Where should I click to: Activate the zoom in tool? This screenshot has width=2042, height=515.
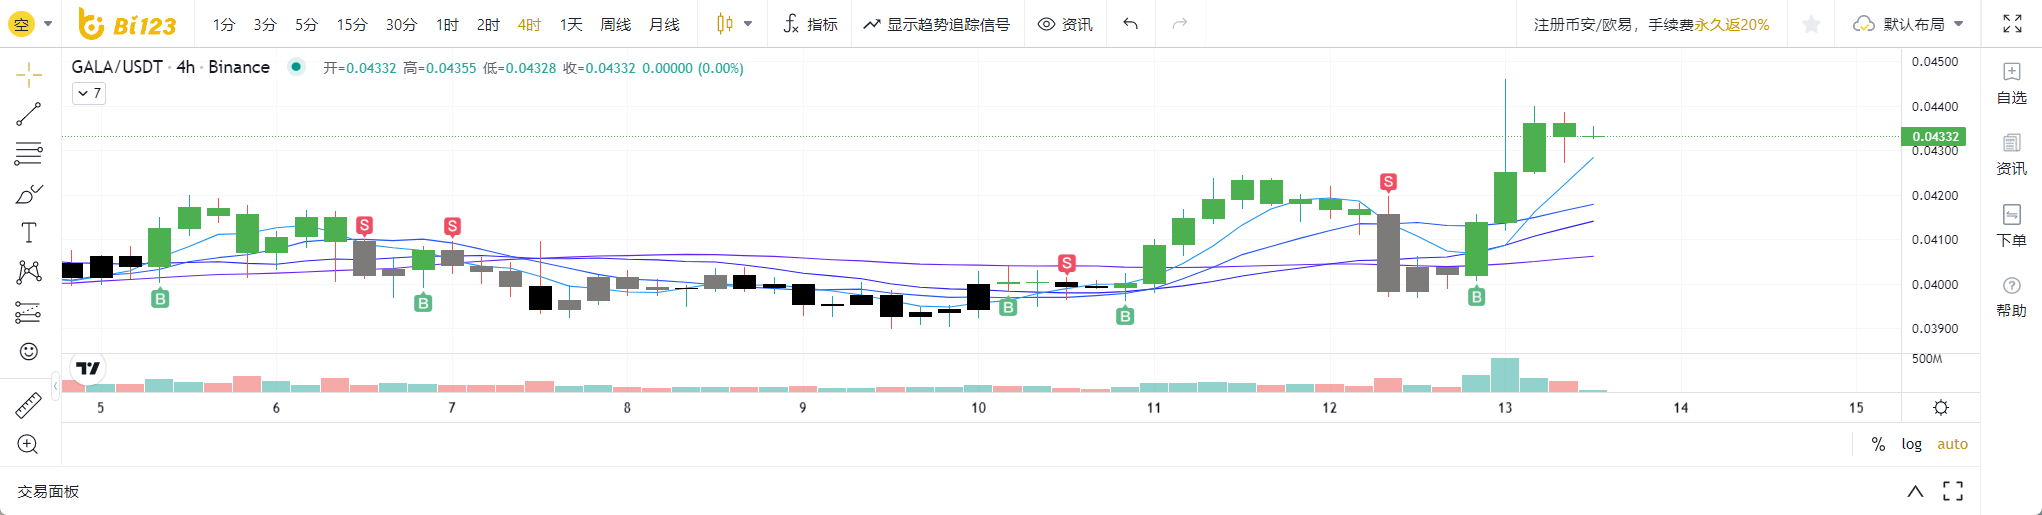tap(29, 444)
